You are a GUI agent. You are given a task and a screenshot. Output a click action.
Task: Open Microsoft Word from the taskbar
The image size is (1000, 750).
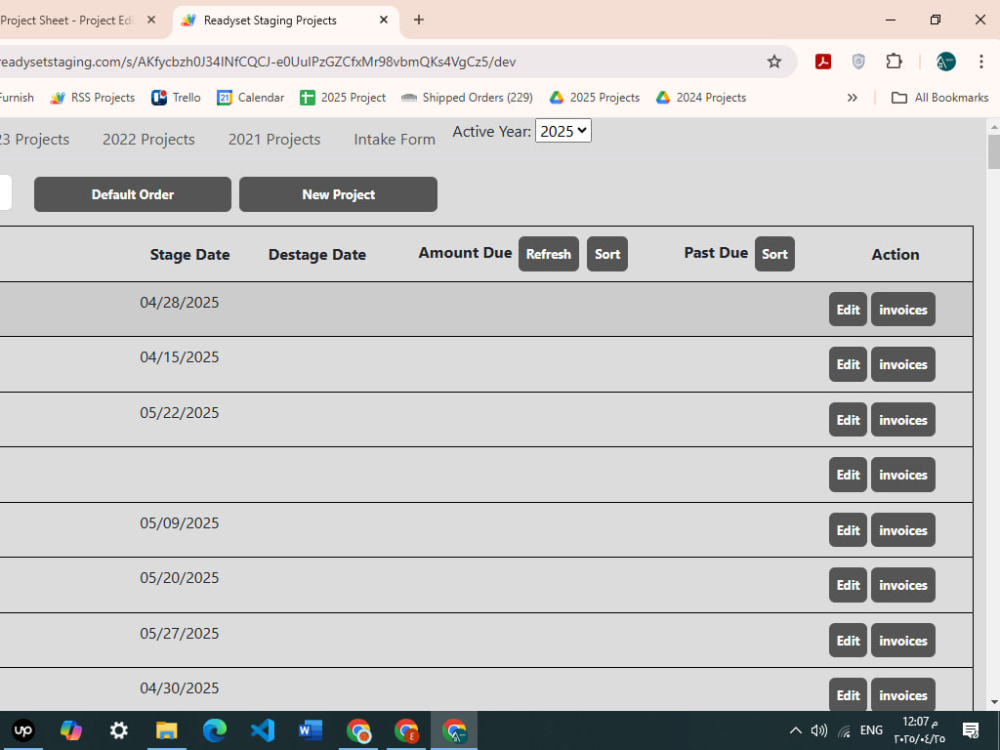tap(310, 731)
